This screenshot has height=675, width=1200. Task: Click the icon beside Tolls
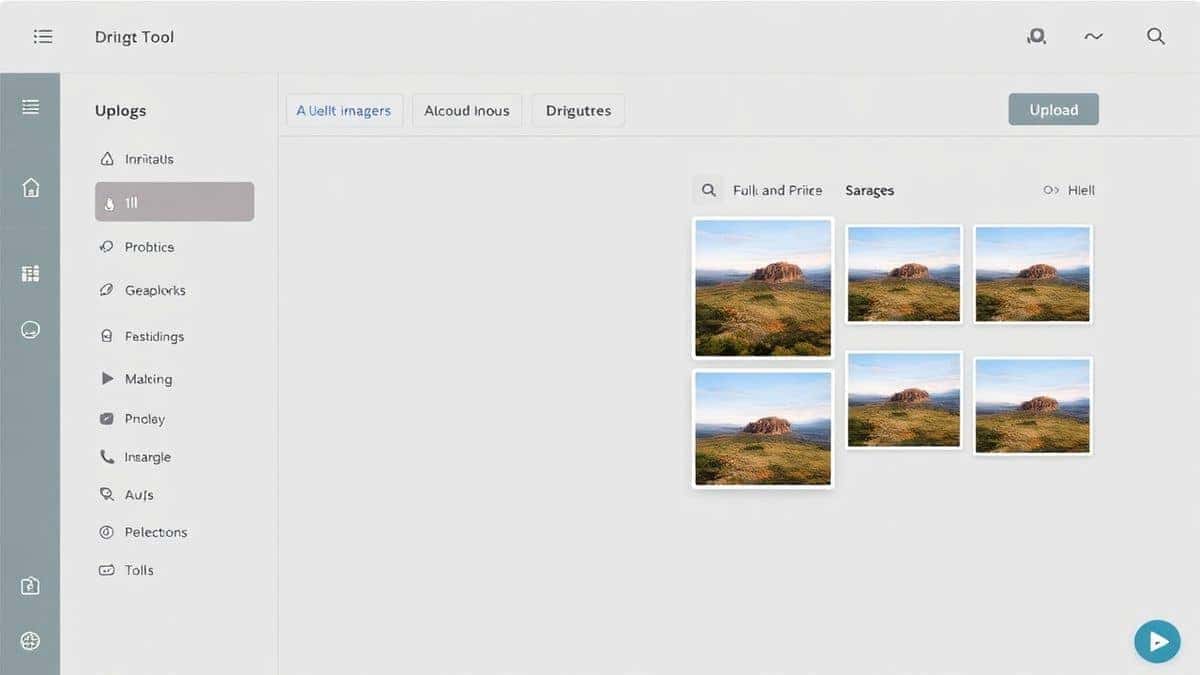(x=107, y=570)
